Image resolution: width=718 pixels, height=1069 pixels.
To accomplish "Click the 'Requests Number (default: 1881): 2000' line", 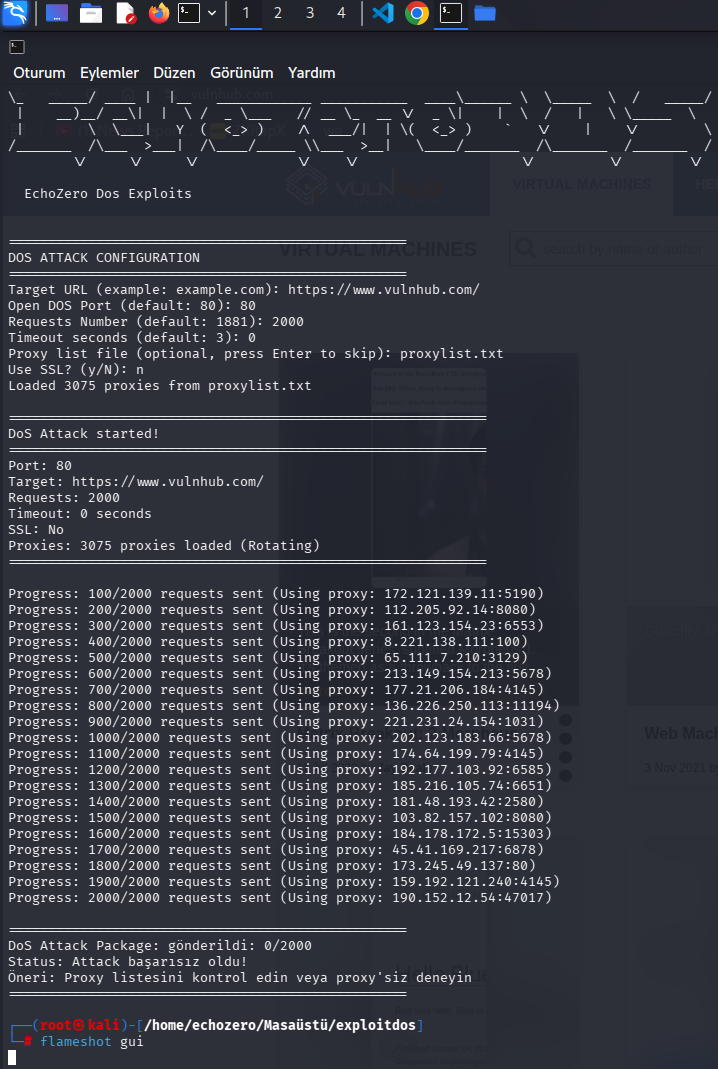I will pyautogui.click(x=156, y=322).
